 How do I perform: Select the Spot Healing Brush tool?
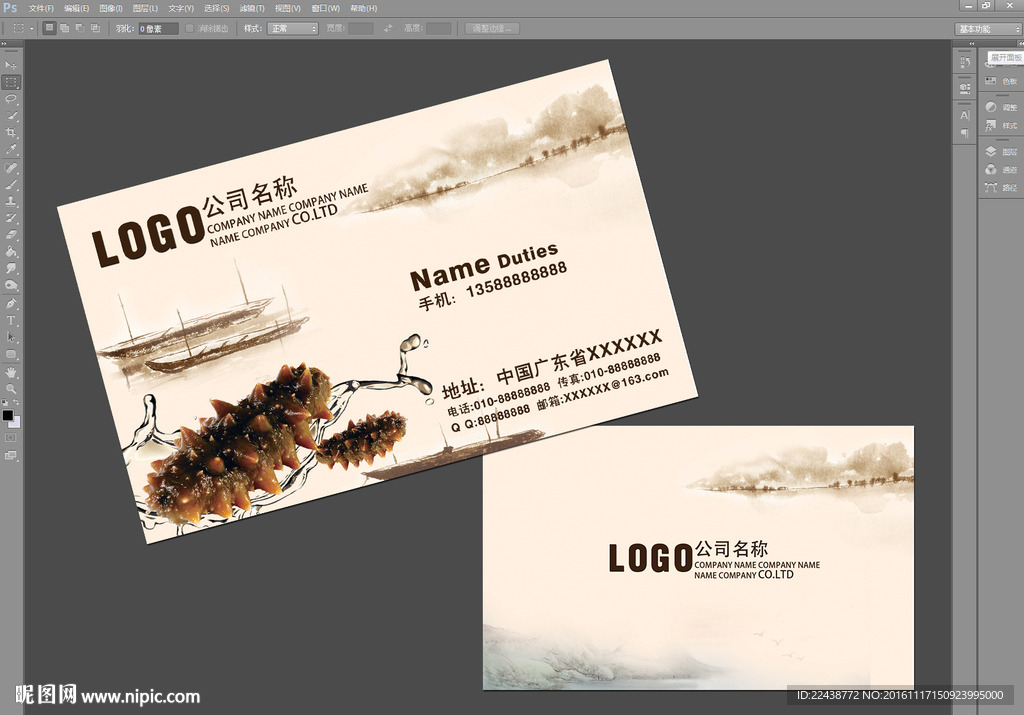pyautogui.click(x=11, y=168)
